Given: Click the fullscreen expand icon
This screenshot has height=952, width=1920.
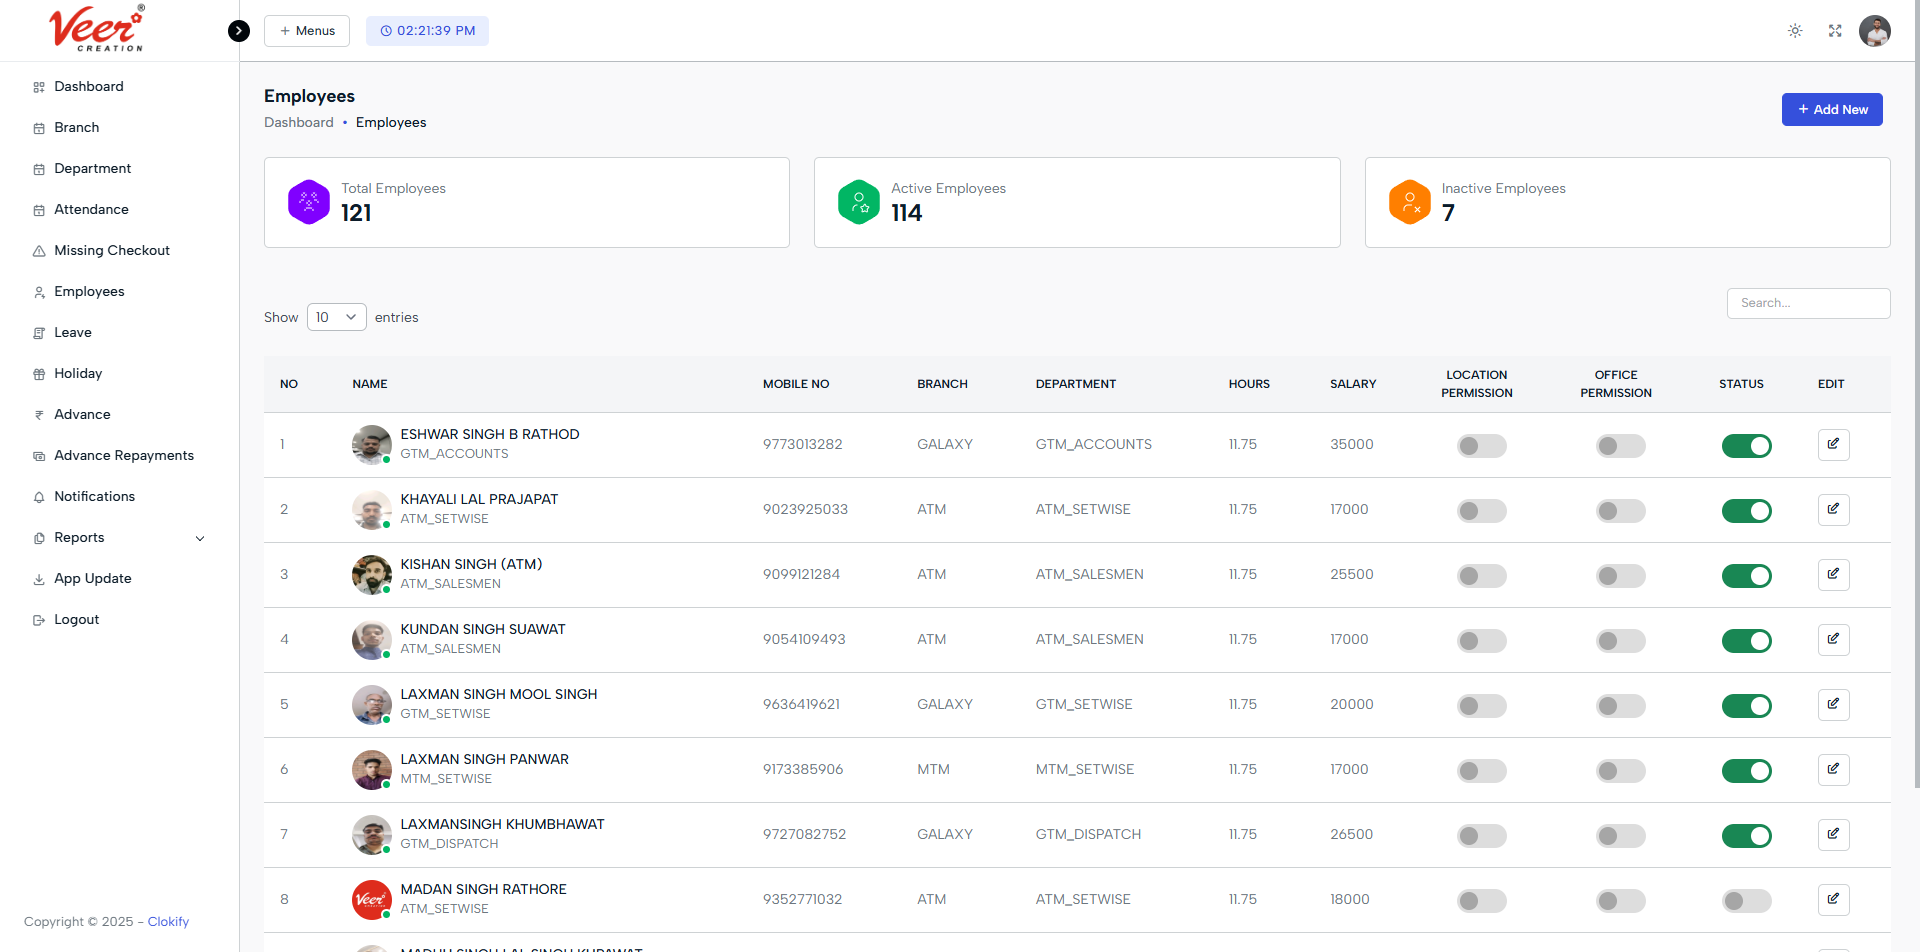Looking at the screenshot, I should pos(1835,31).
